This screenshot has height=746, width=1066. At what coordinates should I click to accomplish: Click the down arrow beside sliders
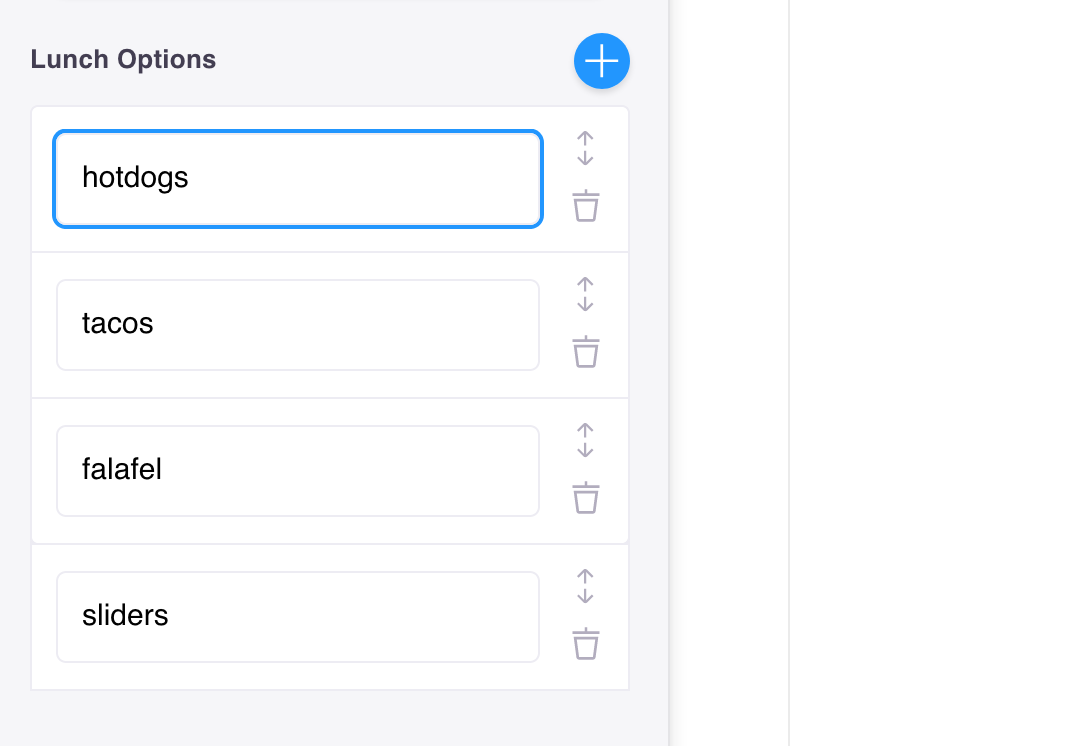[x=585, y=596]
